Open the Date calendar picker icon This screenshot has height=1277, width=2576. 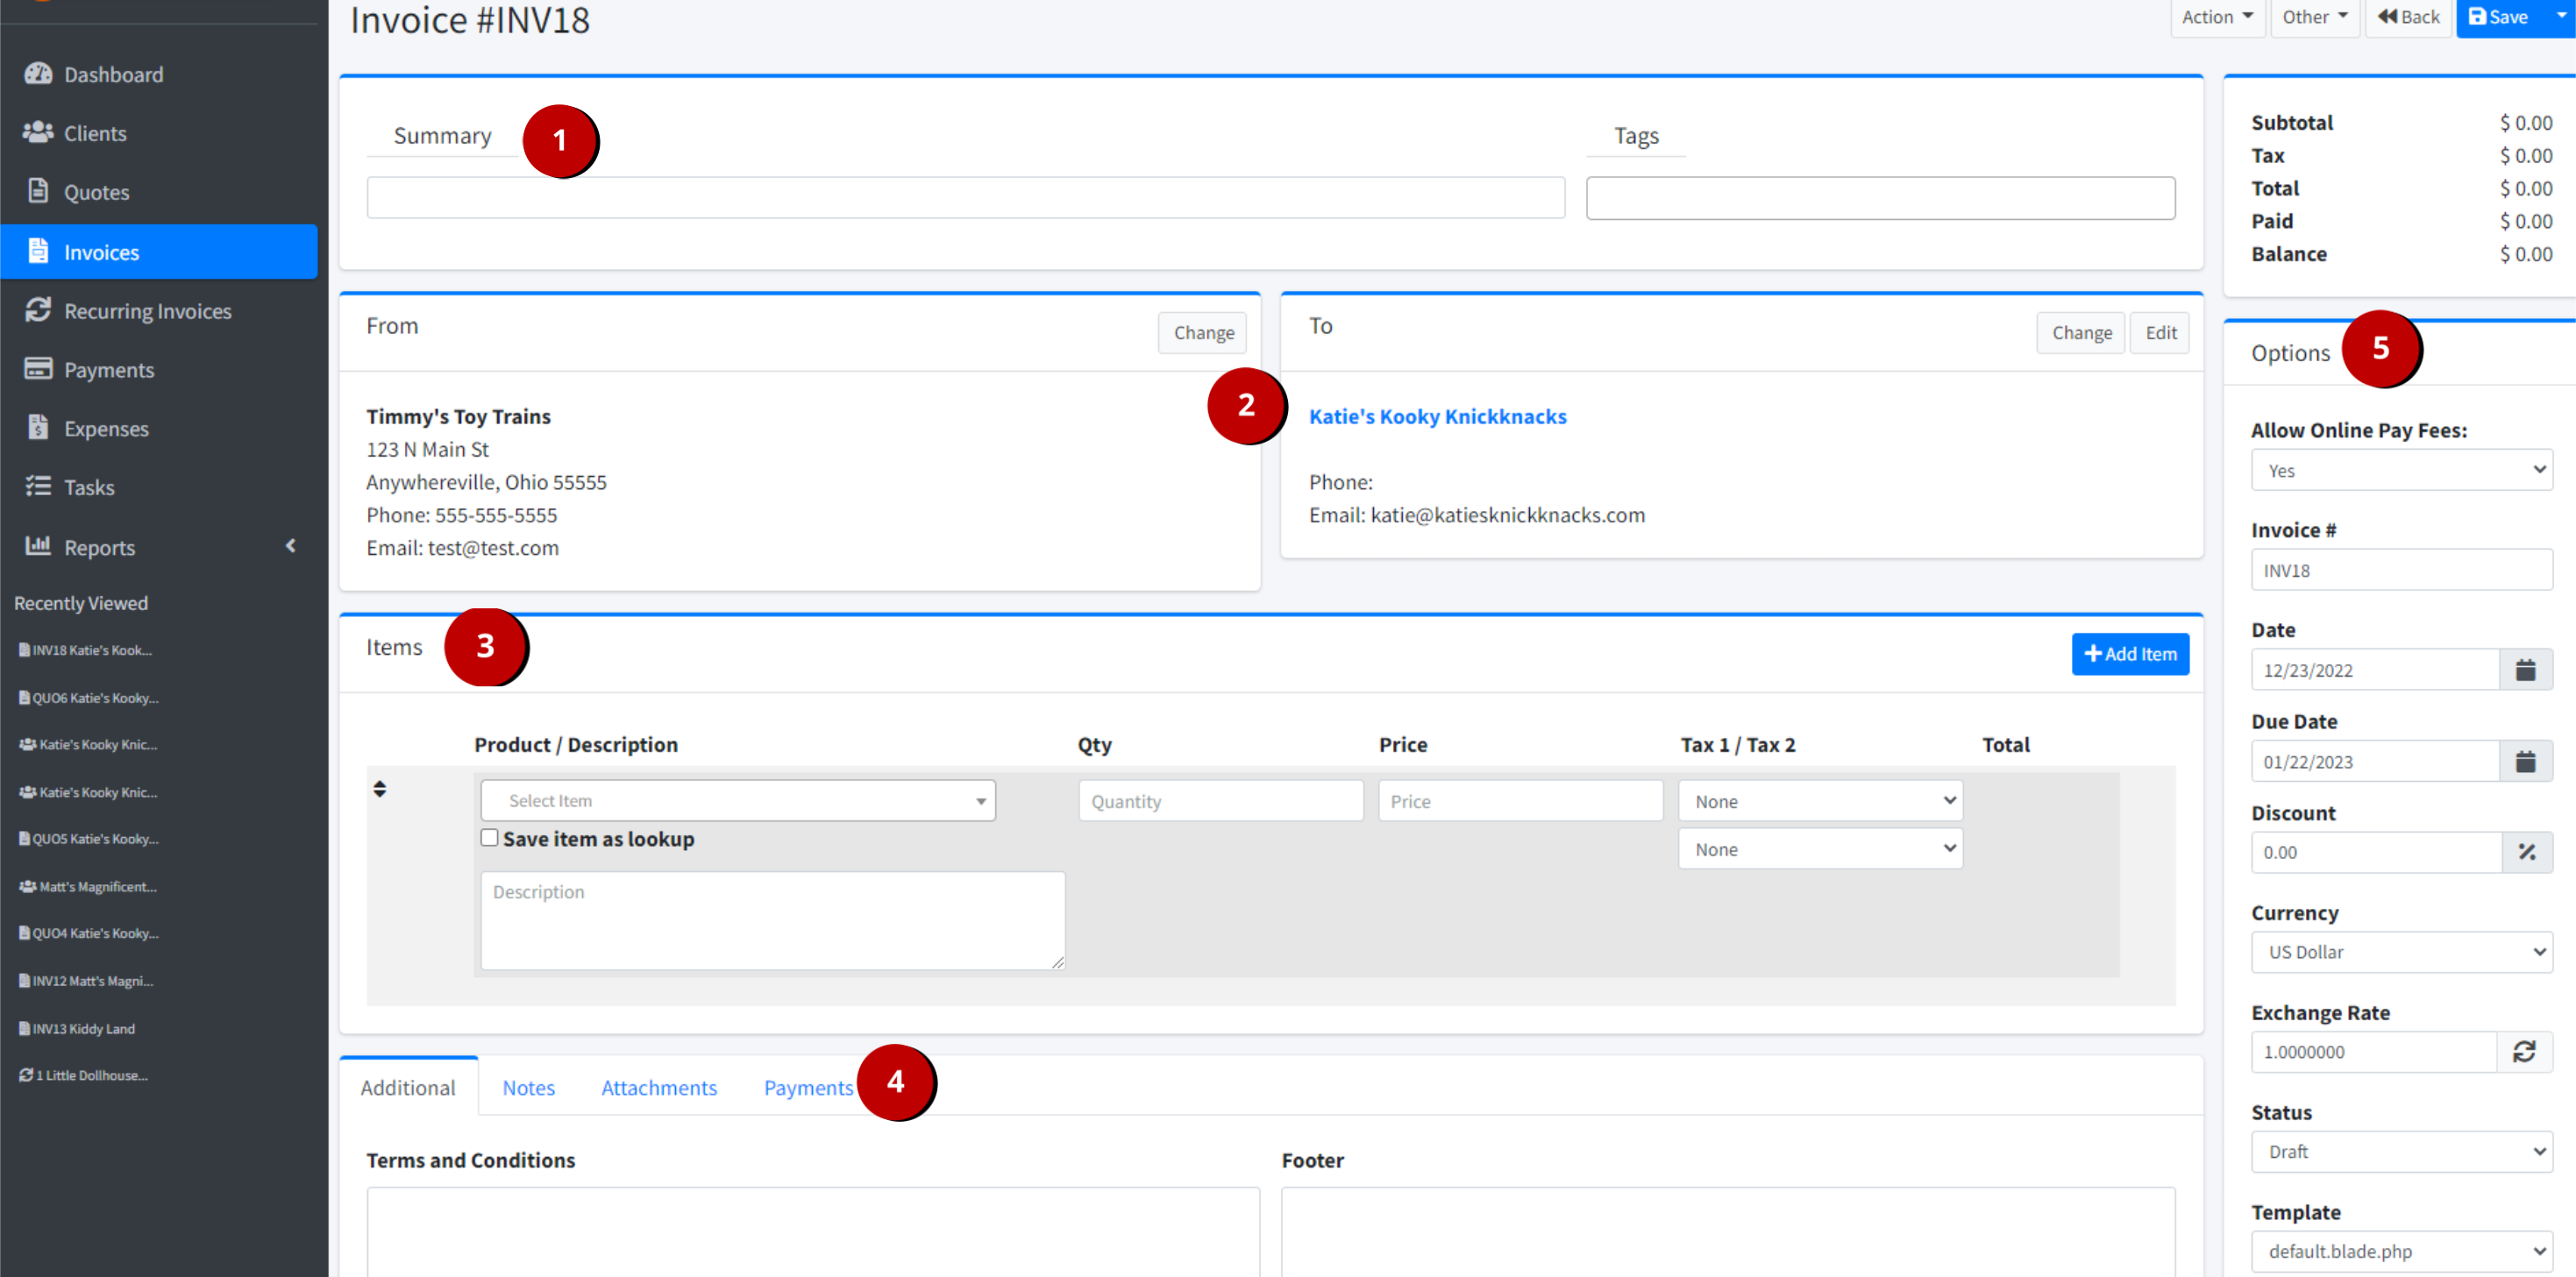(2525, 670)
